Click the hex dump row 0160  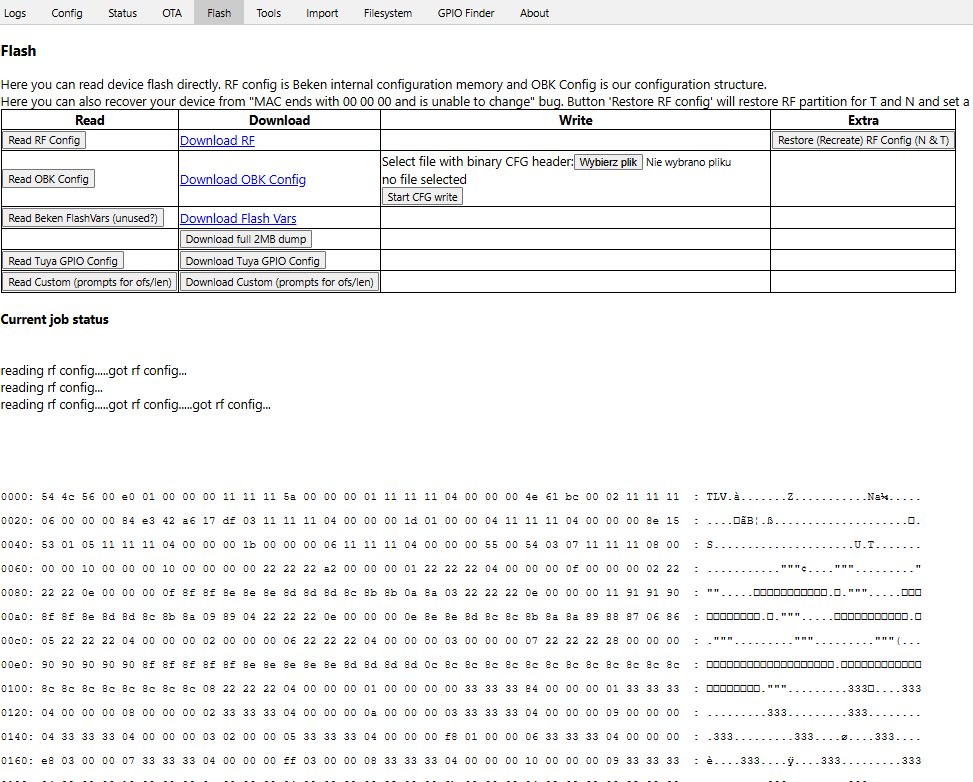pyautogui.click(x=460, y=761)
